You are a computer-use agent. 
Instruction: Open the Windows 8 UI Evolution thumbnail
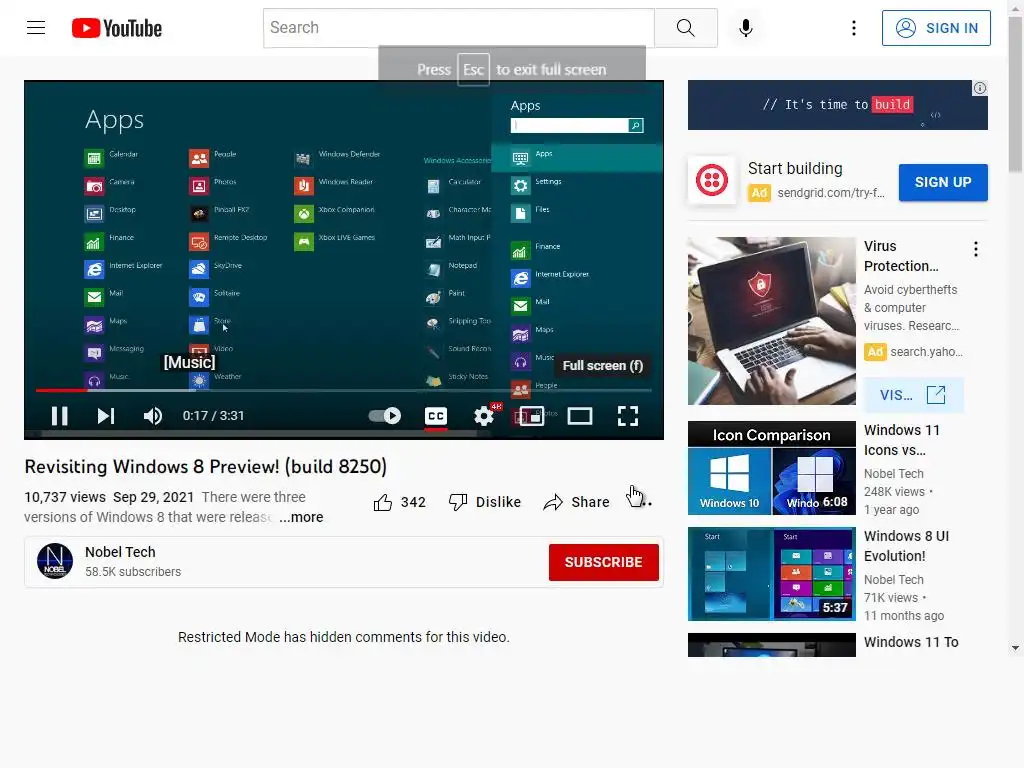pos(771,574)
